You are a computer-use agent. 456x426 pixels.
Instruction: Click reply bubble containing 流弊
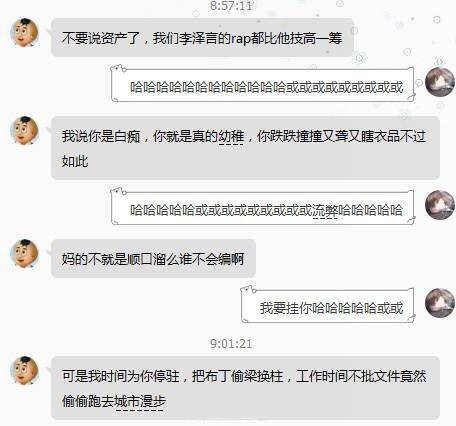263,207
